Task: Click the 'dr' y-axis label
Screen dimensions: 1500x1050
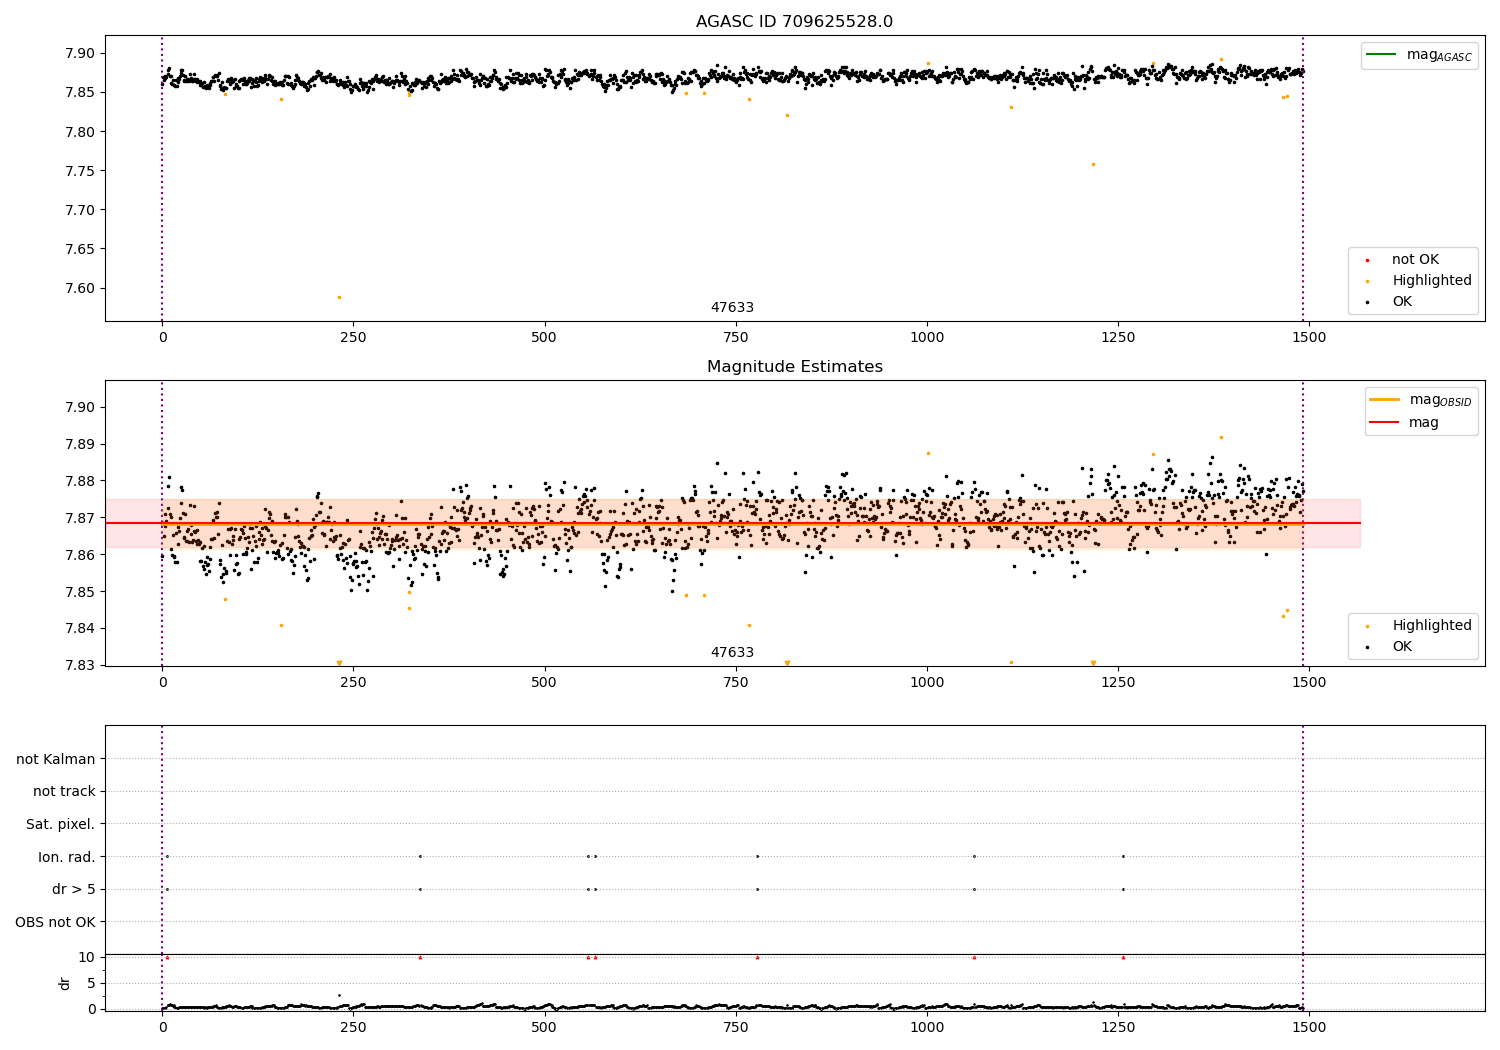Action: (65, 983)
